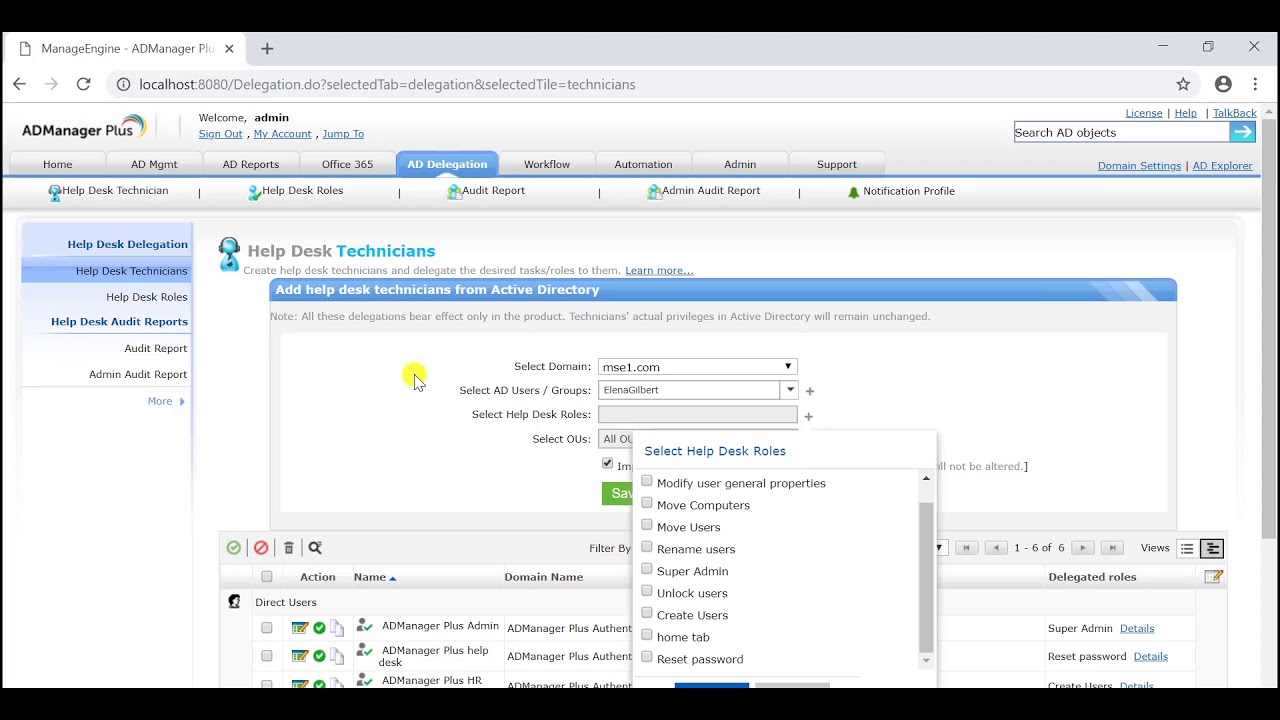The image size is (1280, 720).
Task: Open the Domain Settings link
Action: 1139,166
